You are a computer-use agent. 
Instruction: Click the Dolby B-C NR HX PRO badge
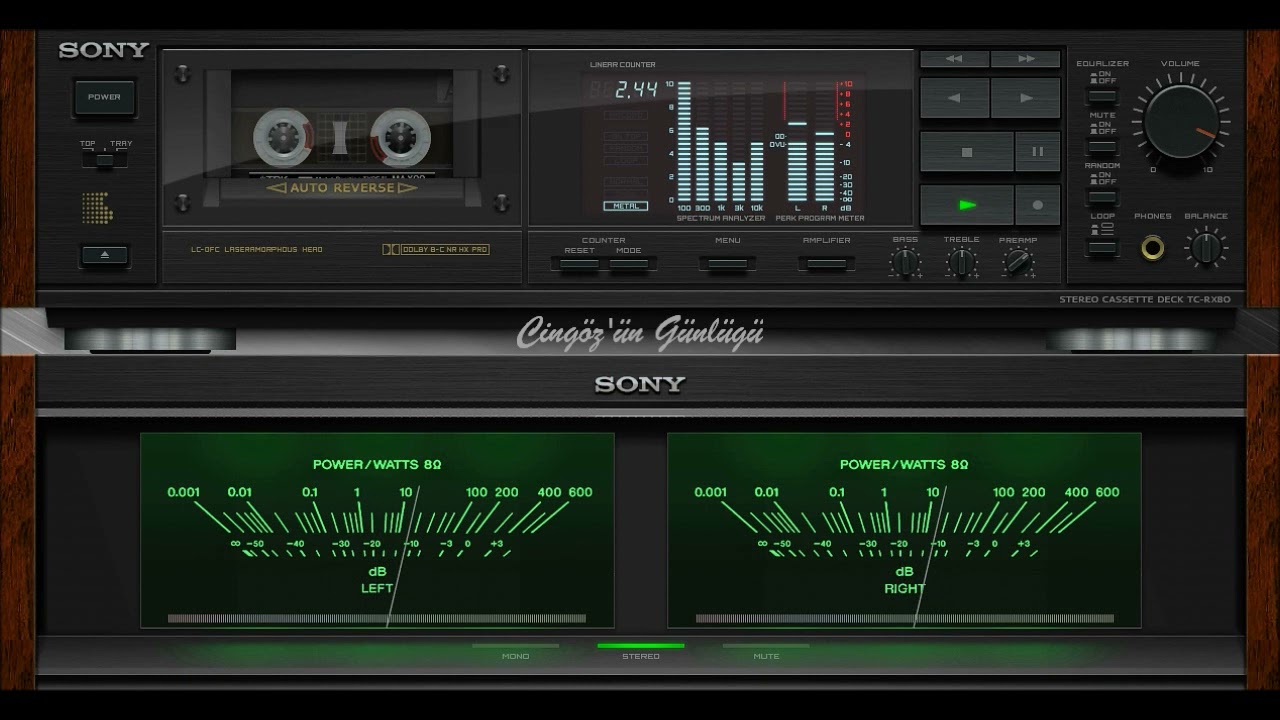tap(436, 249)
